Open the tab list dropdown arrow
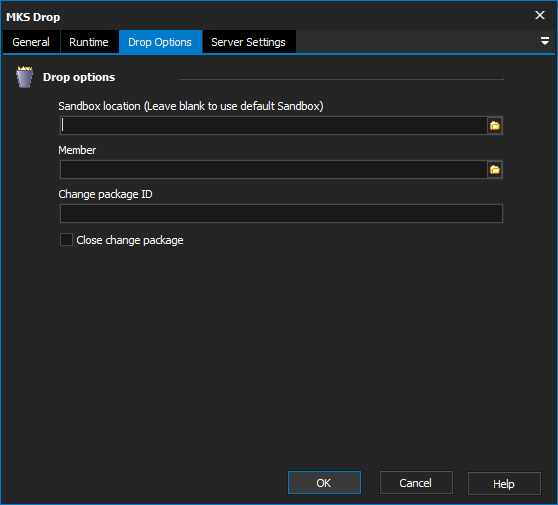558x505 pixels. (544, 41)
